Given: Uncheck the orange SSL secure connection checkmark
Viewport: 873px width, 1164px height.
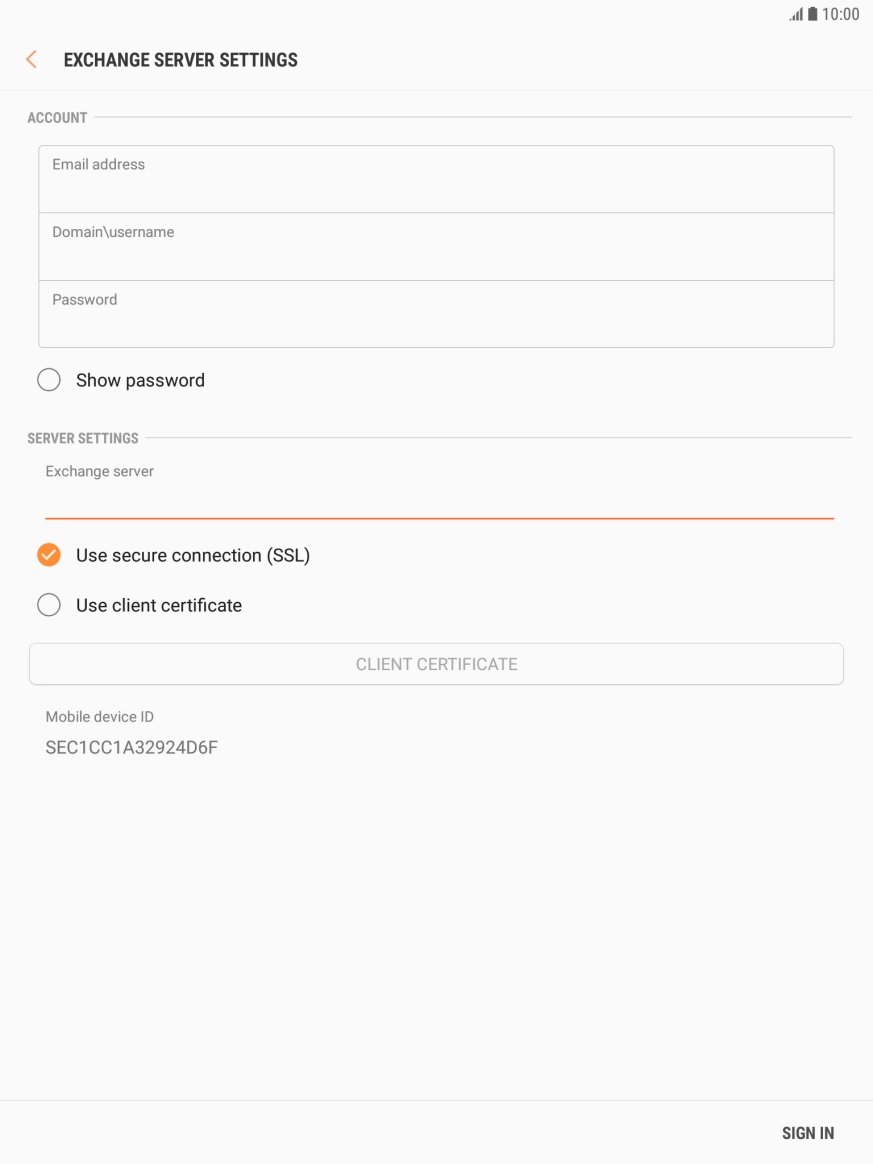Looking at the screenshot, I should 49,555.
